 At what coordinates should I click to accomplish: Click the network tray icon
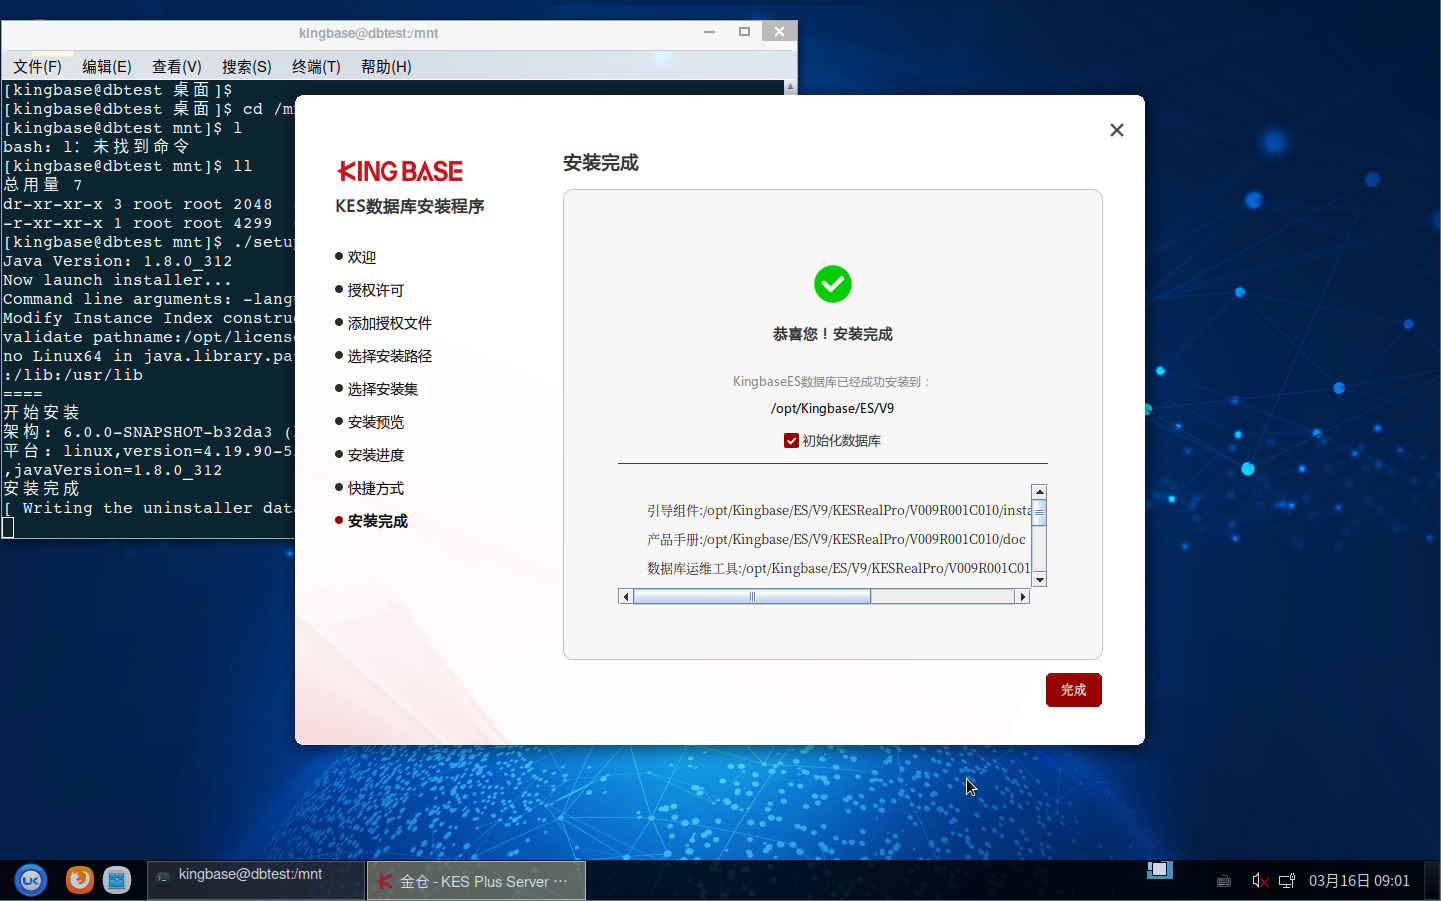tap(1287, 881)
